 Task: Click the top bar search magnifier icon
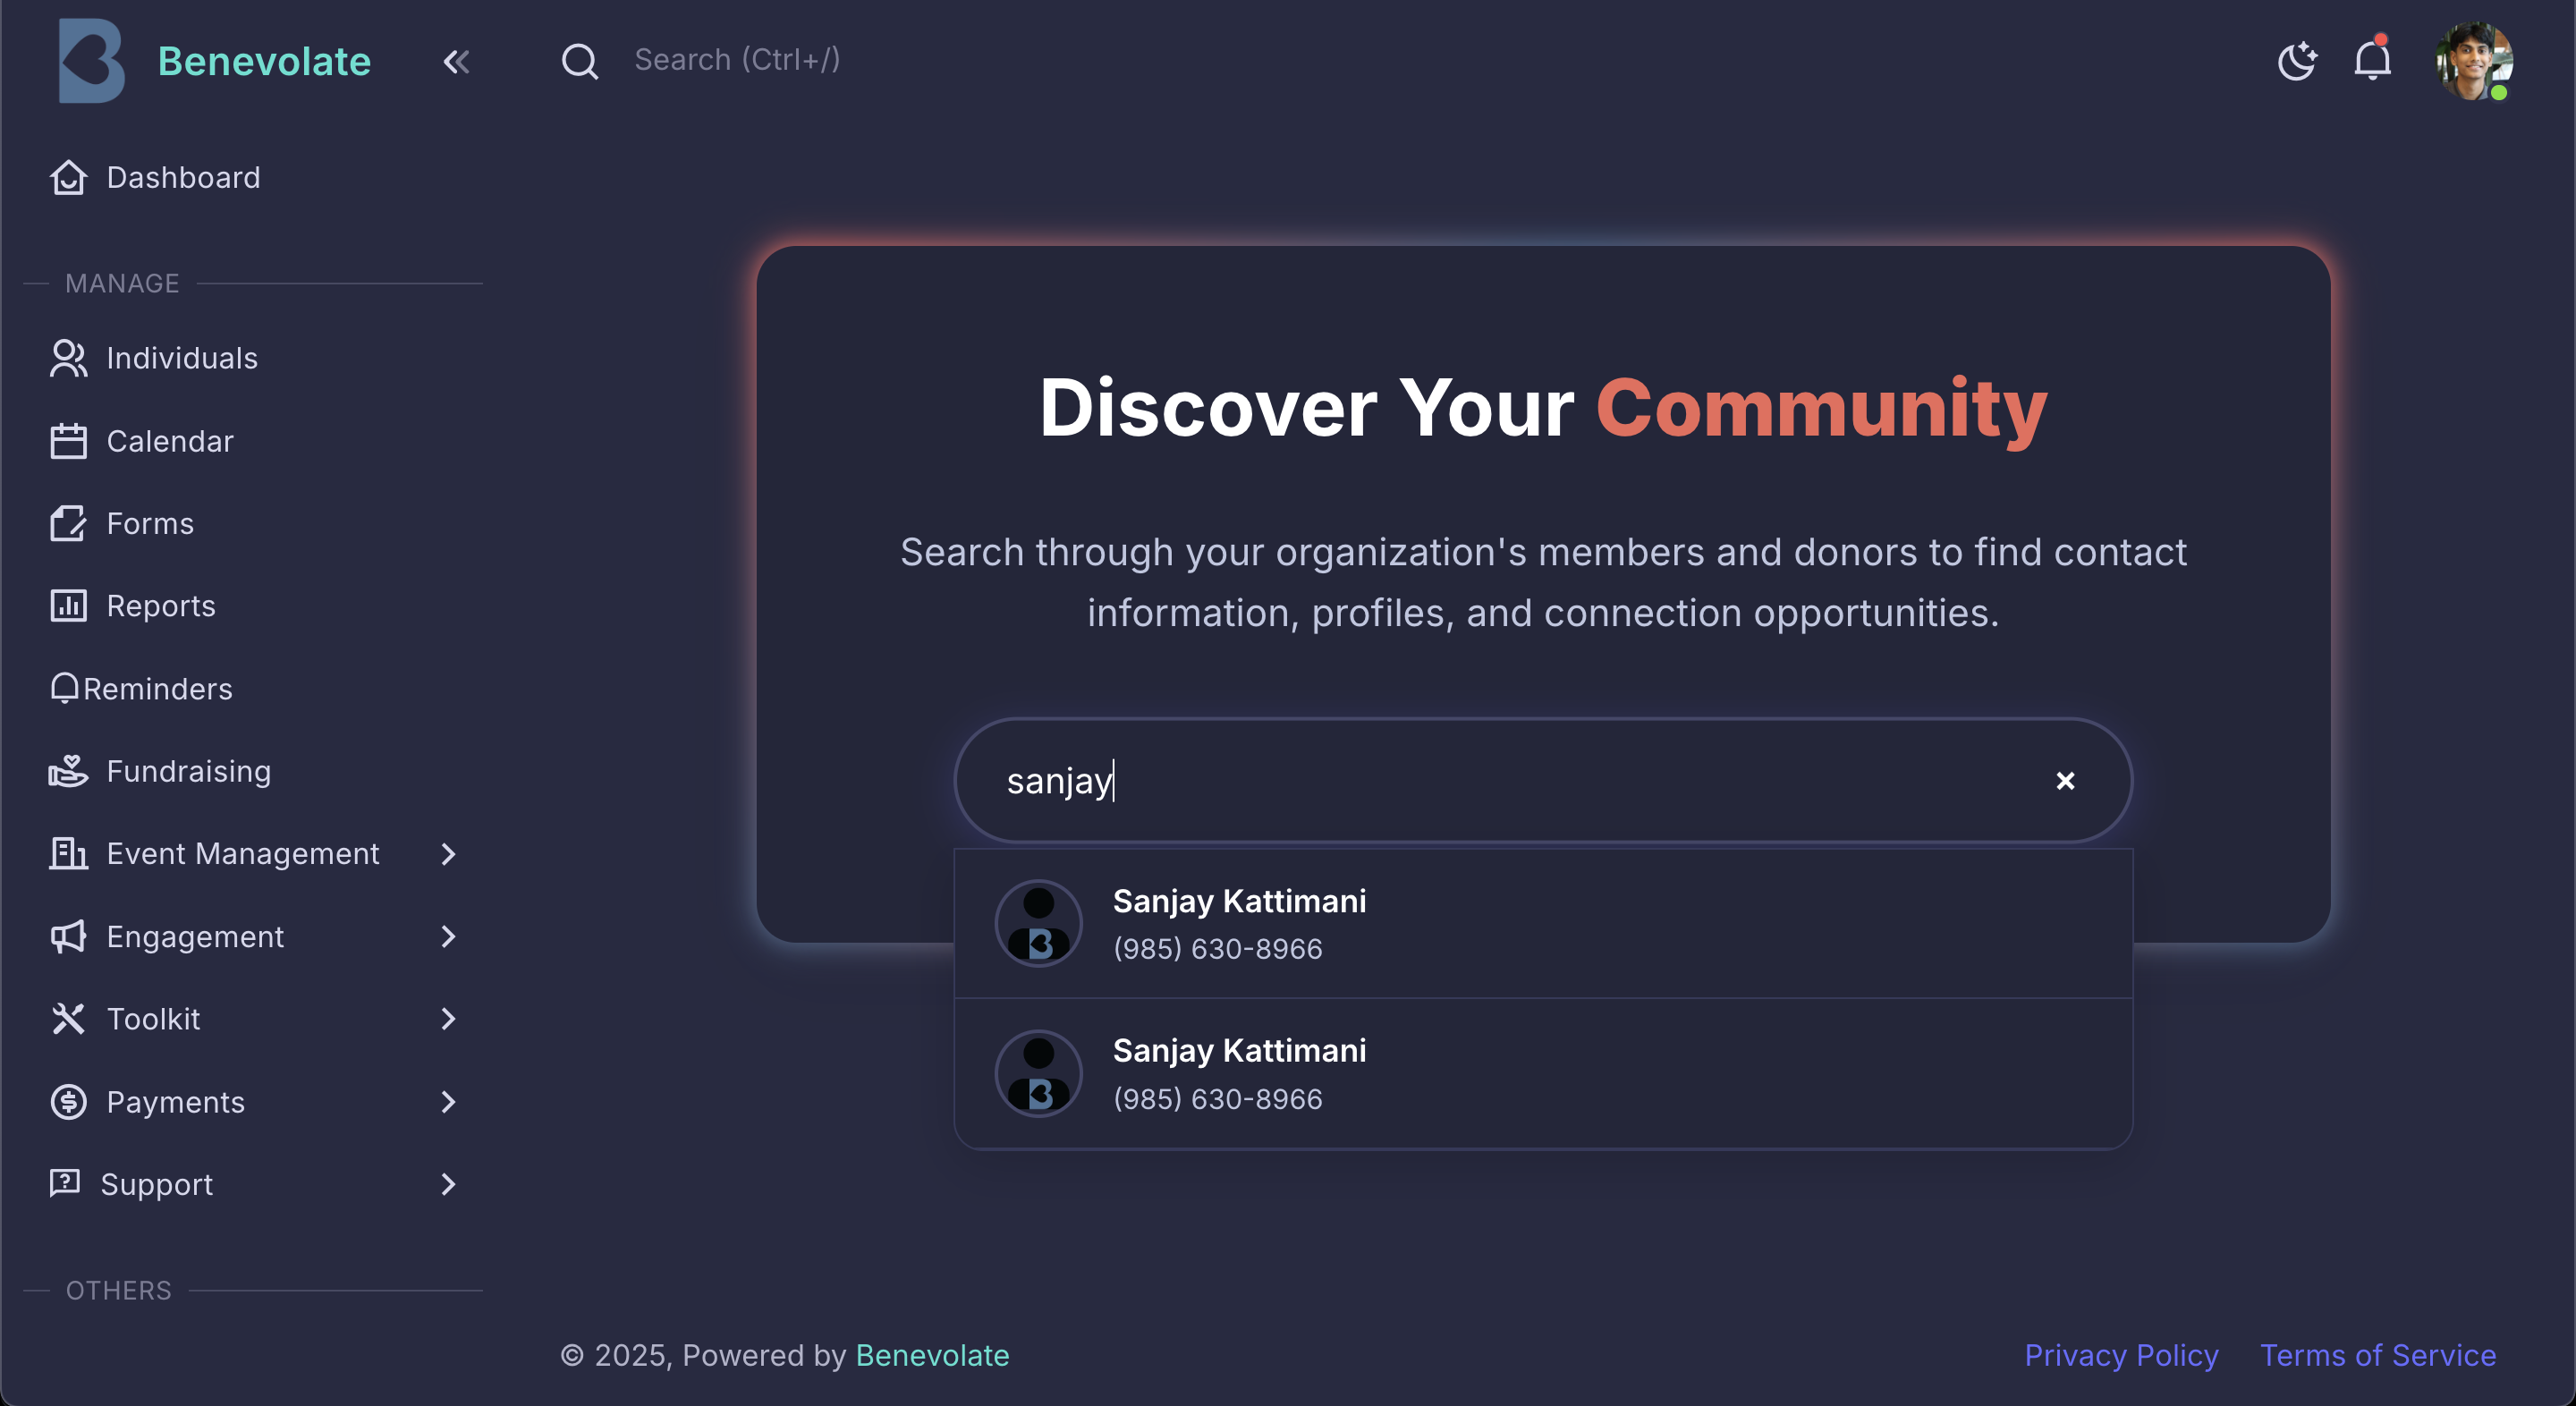point(579,61)
